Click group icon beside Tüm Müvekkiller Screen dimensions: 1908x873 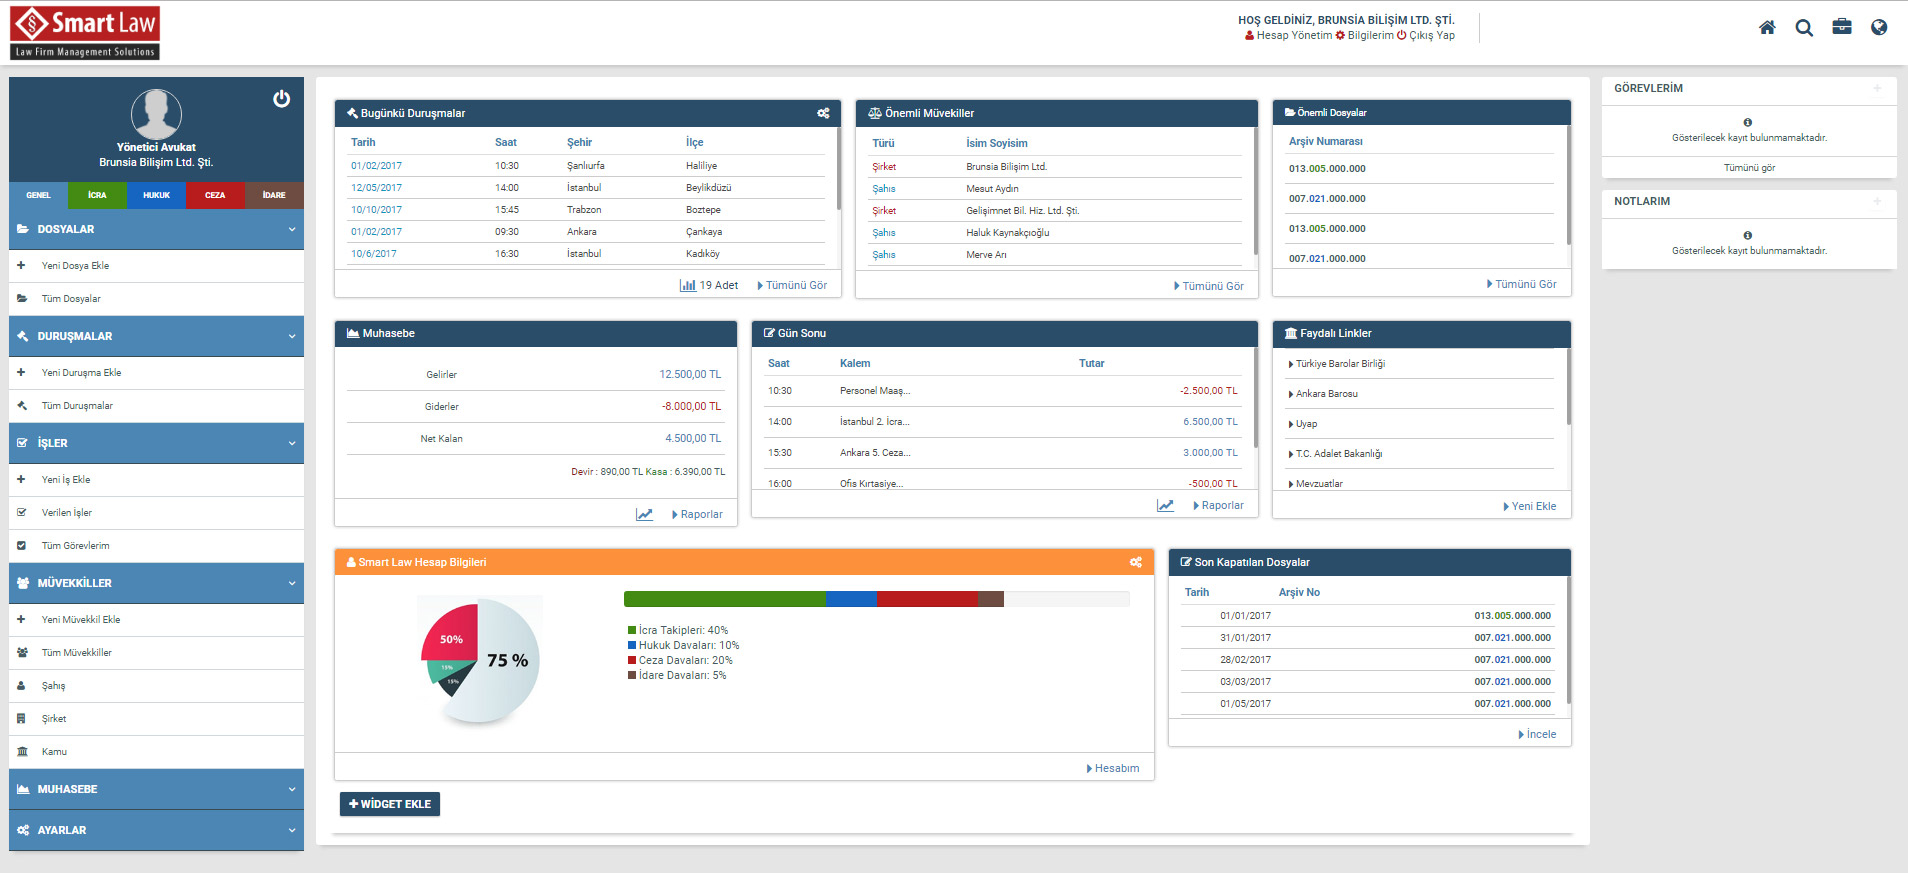(22, 652)
